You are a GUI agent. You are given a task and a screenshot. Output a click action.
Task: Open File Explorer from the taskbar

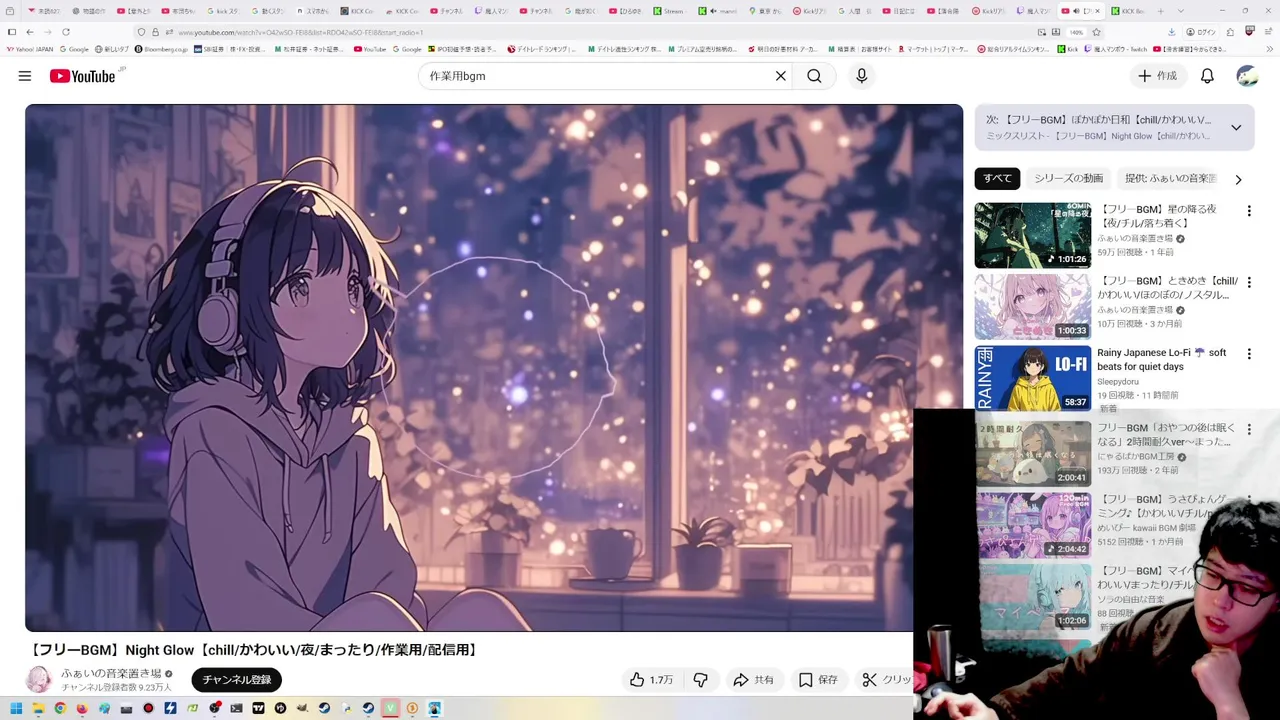click(x=38, y=709)
